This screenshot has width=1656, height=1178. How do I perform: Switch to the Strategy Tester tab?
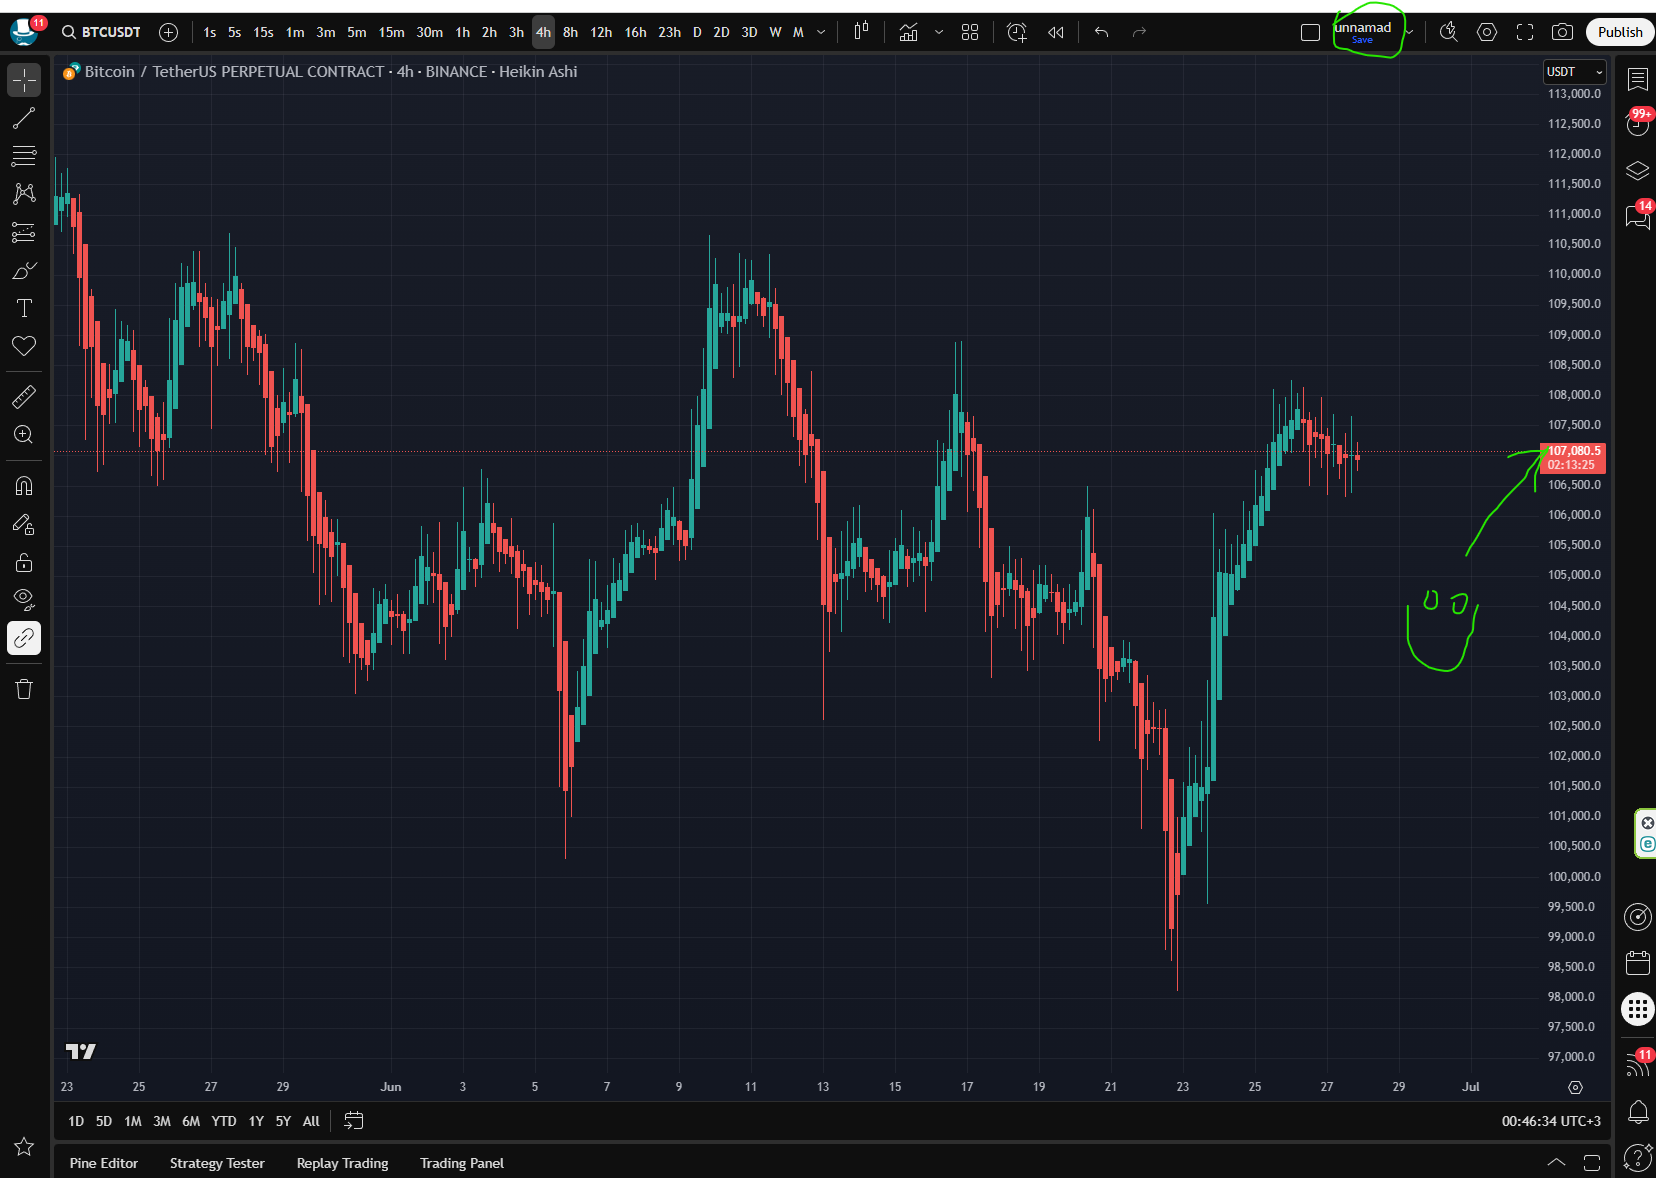pos(217,1163)
